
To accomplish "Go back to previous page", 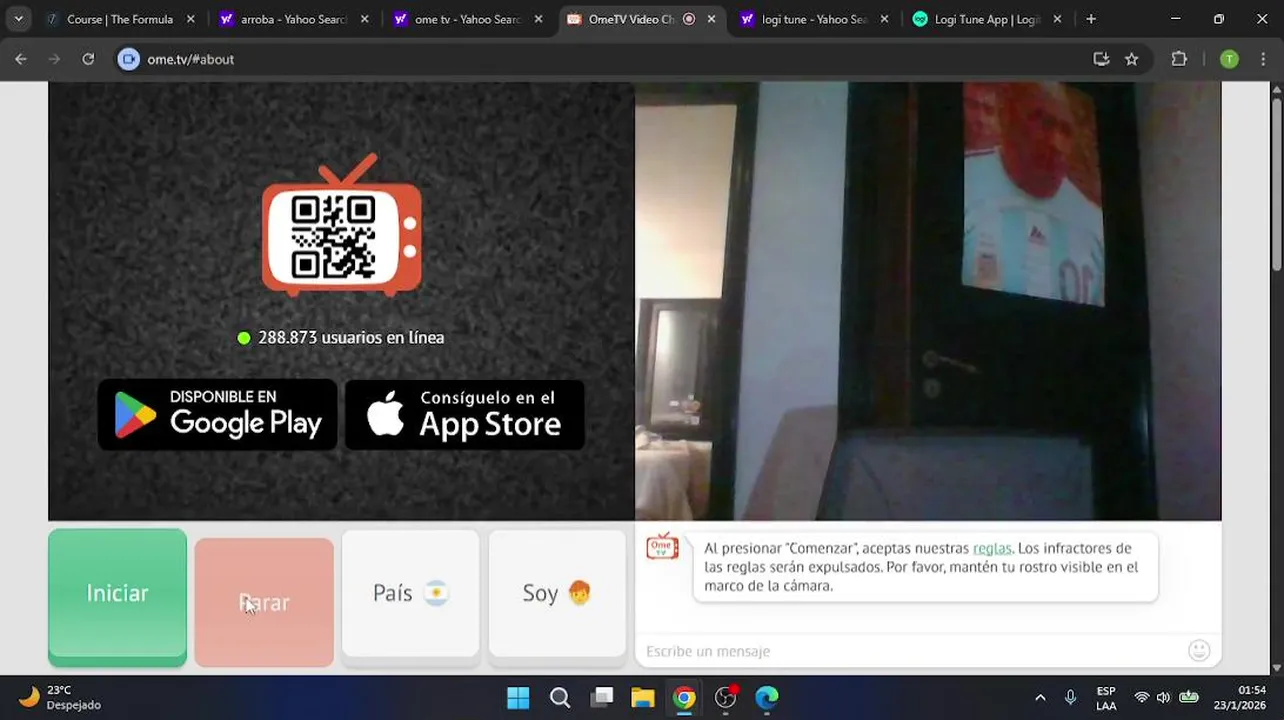I will 21,59.
